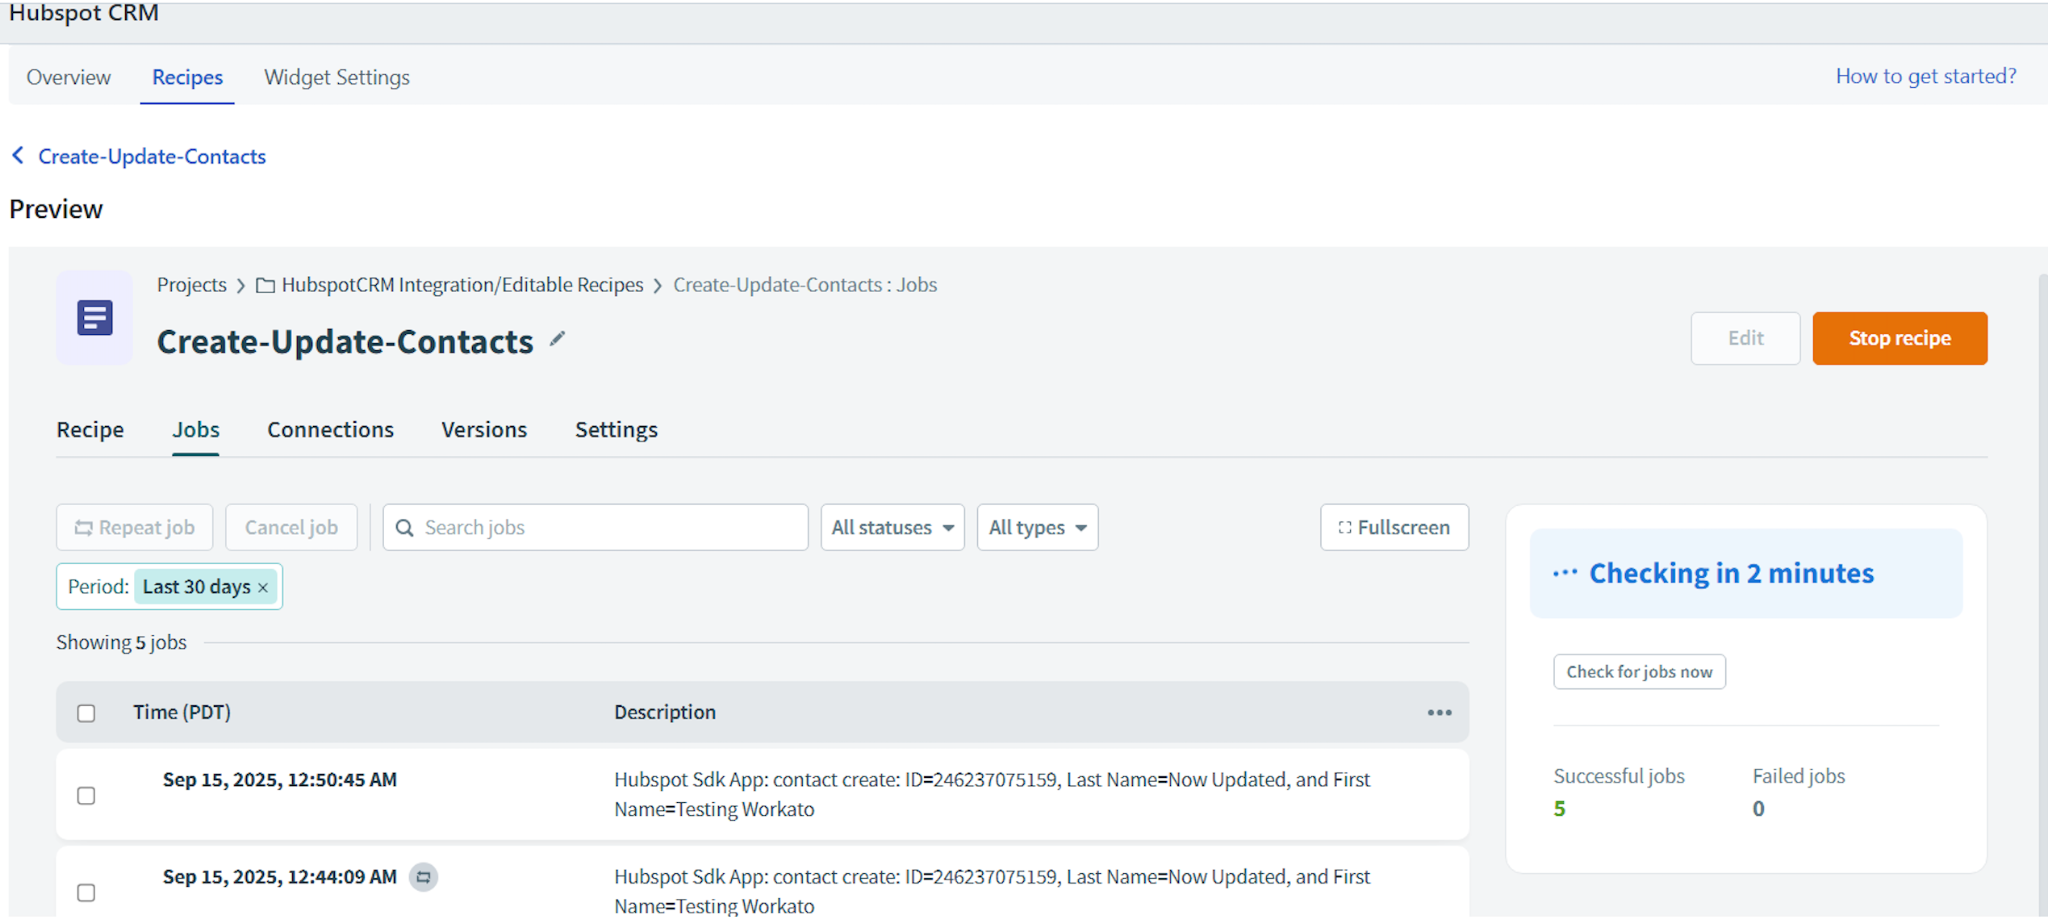Open the Versions tab
This screenshot has width=2048, height=917.
pyautogui.click(x=484, y=430)
